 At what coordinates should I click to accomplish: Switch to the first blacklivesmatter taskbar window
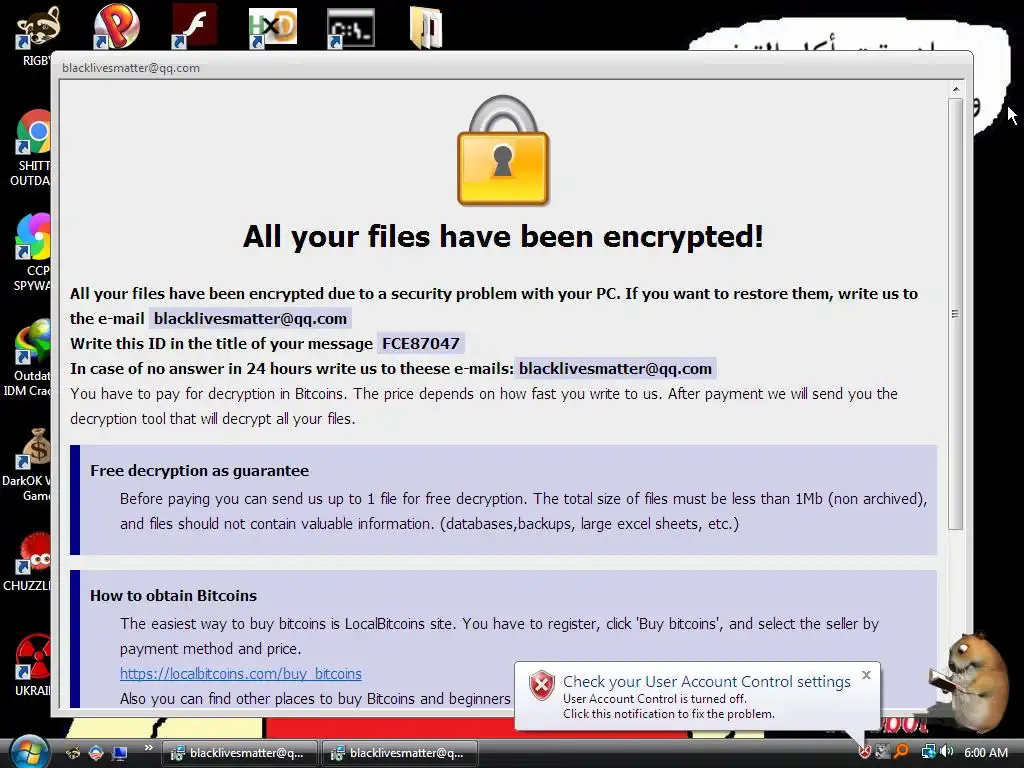239,753
